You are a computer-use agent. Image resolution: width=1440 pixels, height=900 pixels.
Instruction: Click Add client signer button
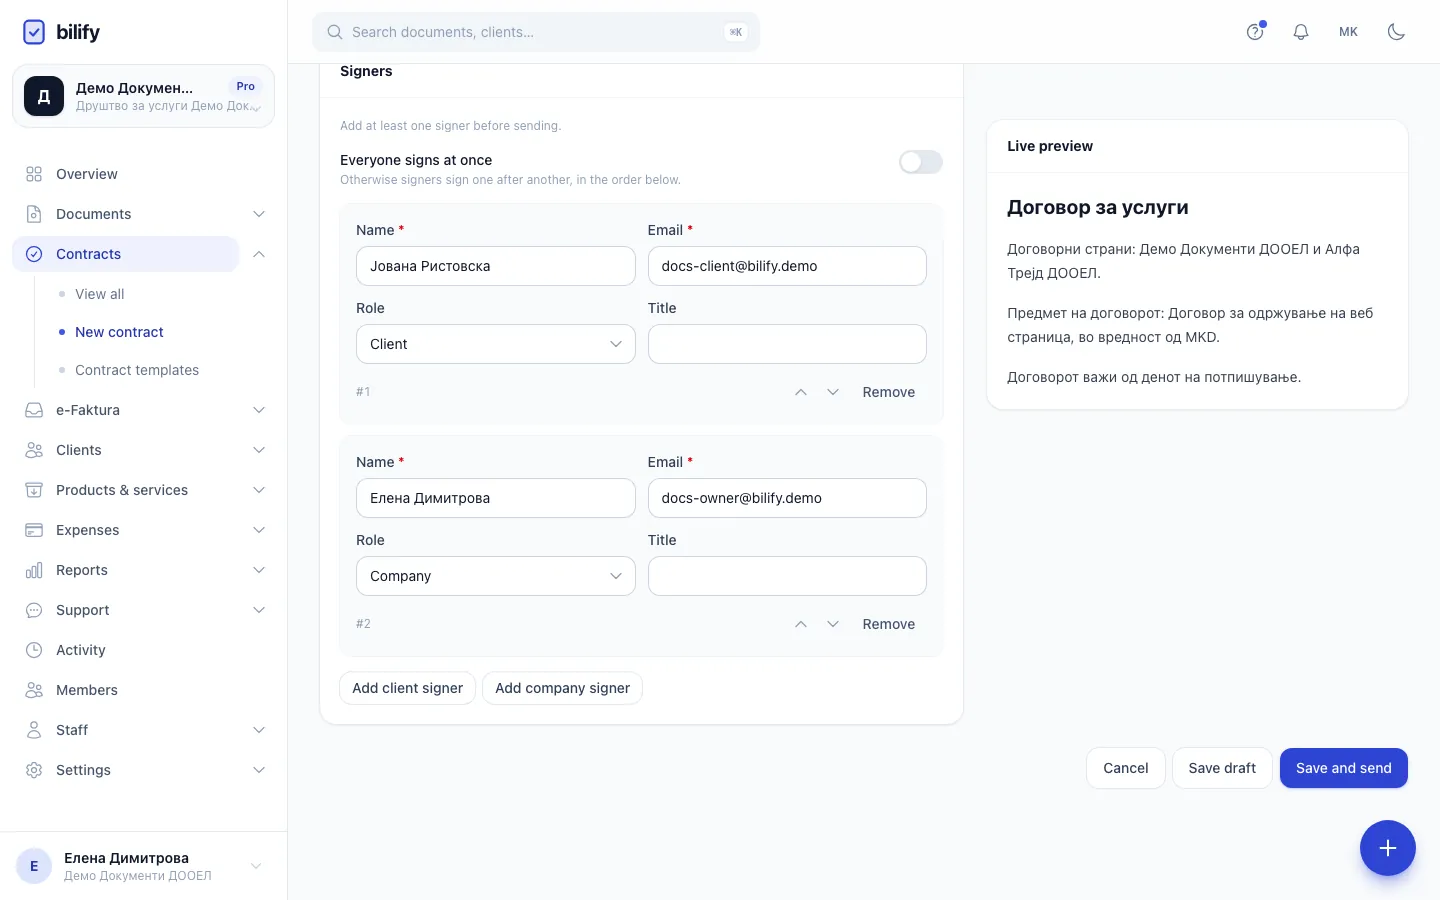(x=407, y=688)
